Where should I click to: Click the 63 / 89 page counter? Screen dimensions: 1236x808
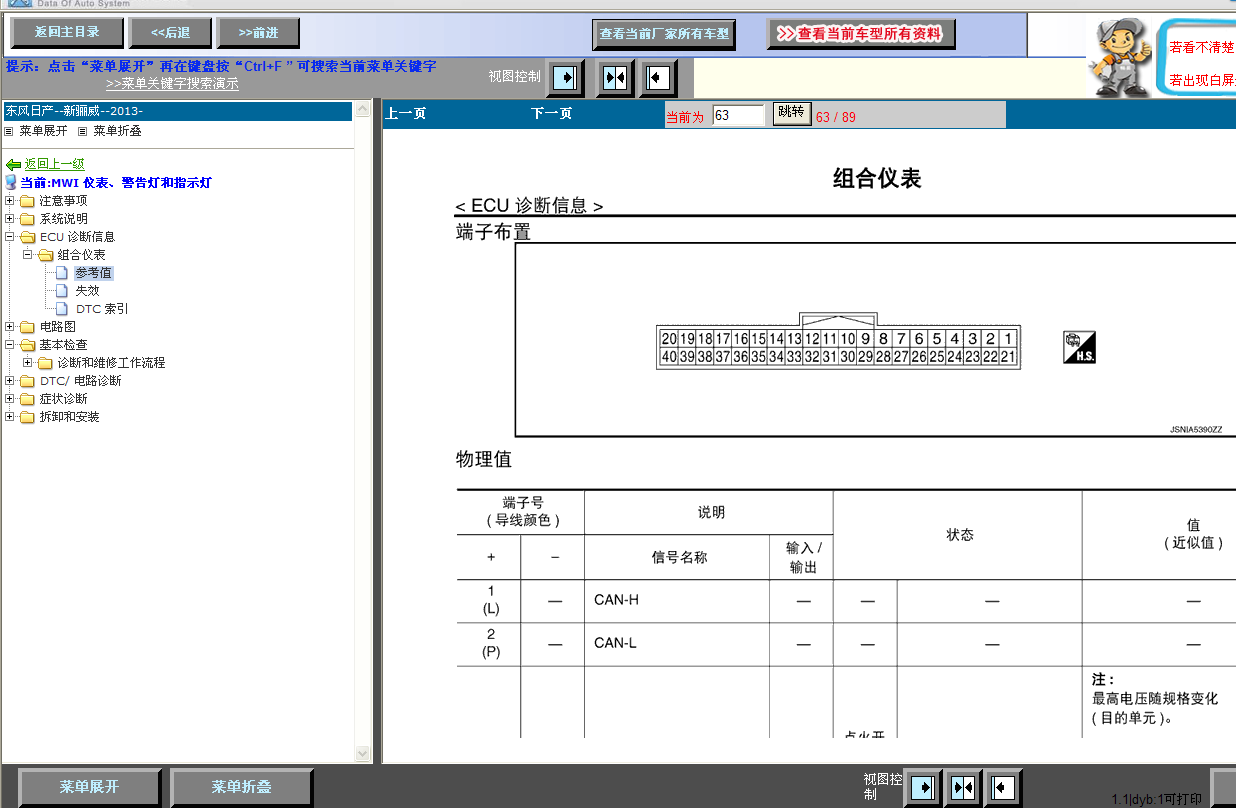click(x=836, y=117)
